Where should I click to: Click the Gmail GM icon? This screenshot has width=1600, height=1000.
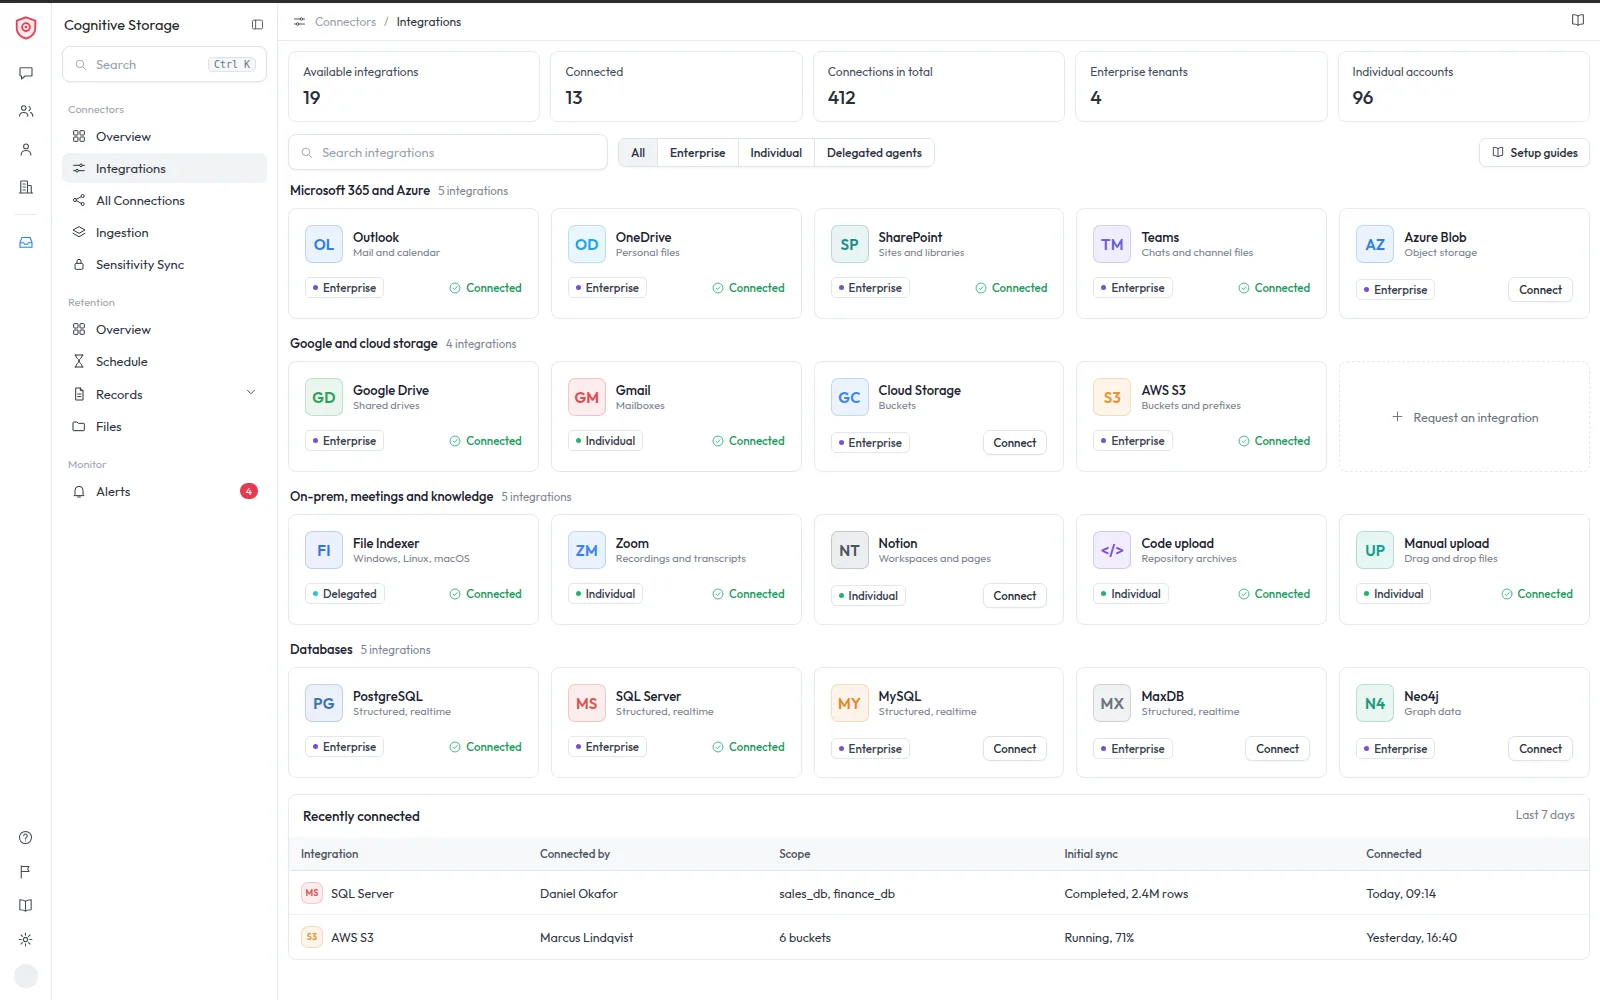point(587,398)
